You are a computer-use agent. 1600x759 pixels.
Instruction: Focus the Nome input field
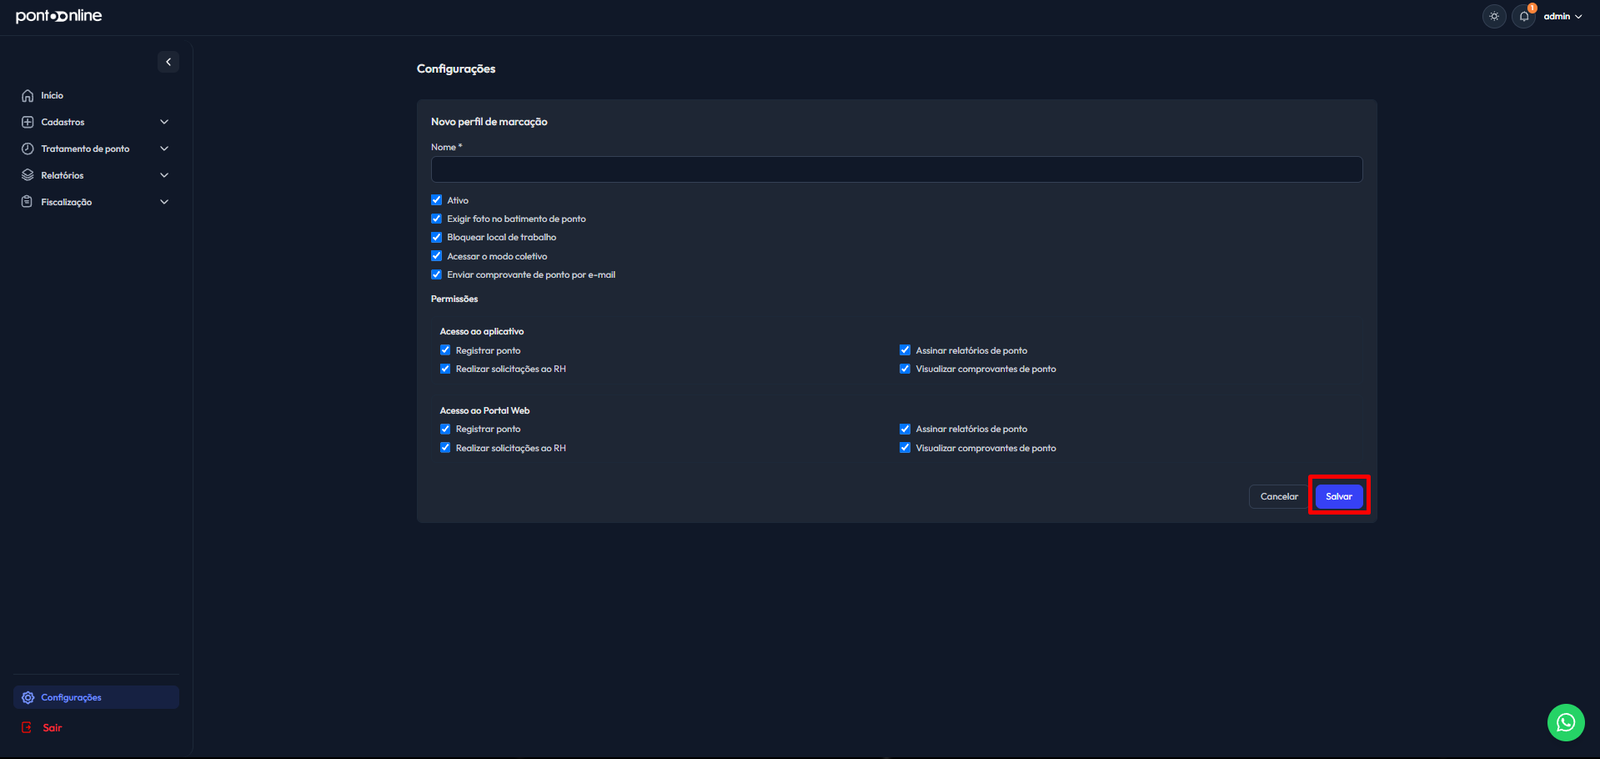coord(896,169)
